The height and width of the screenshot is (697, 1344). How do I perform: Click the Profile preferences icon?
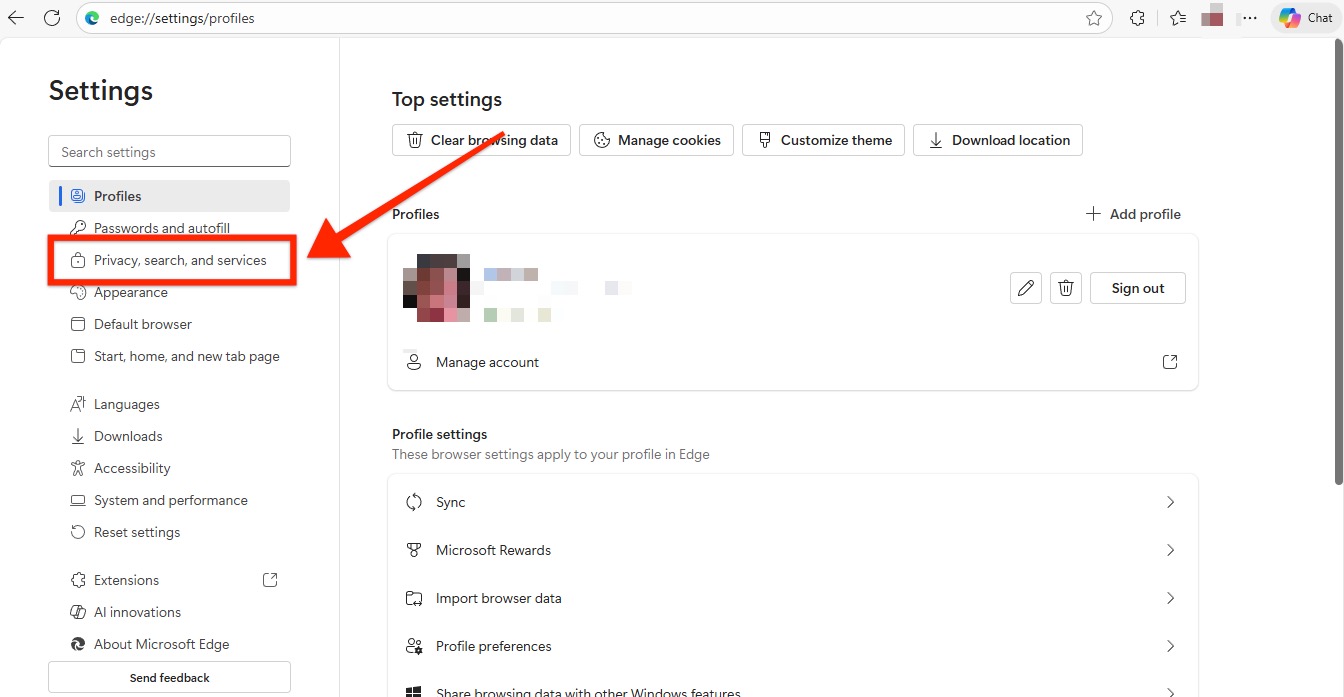[414, 646]
